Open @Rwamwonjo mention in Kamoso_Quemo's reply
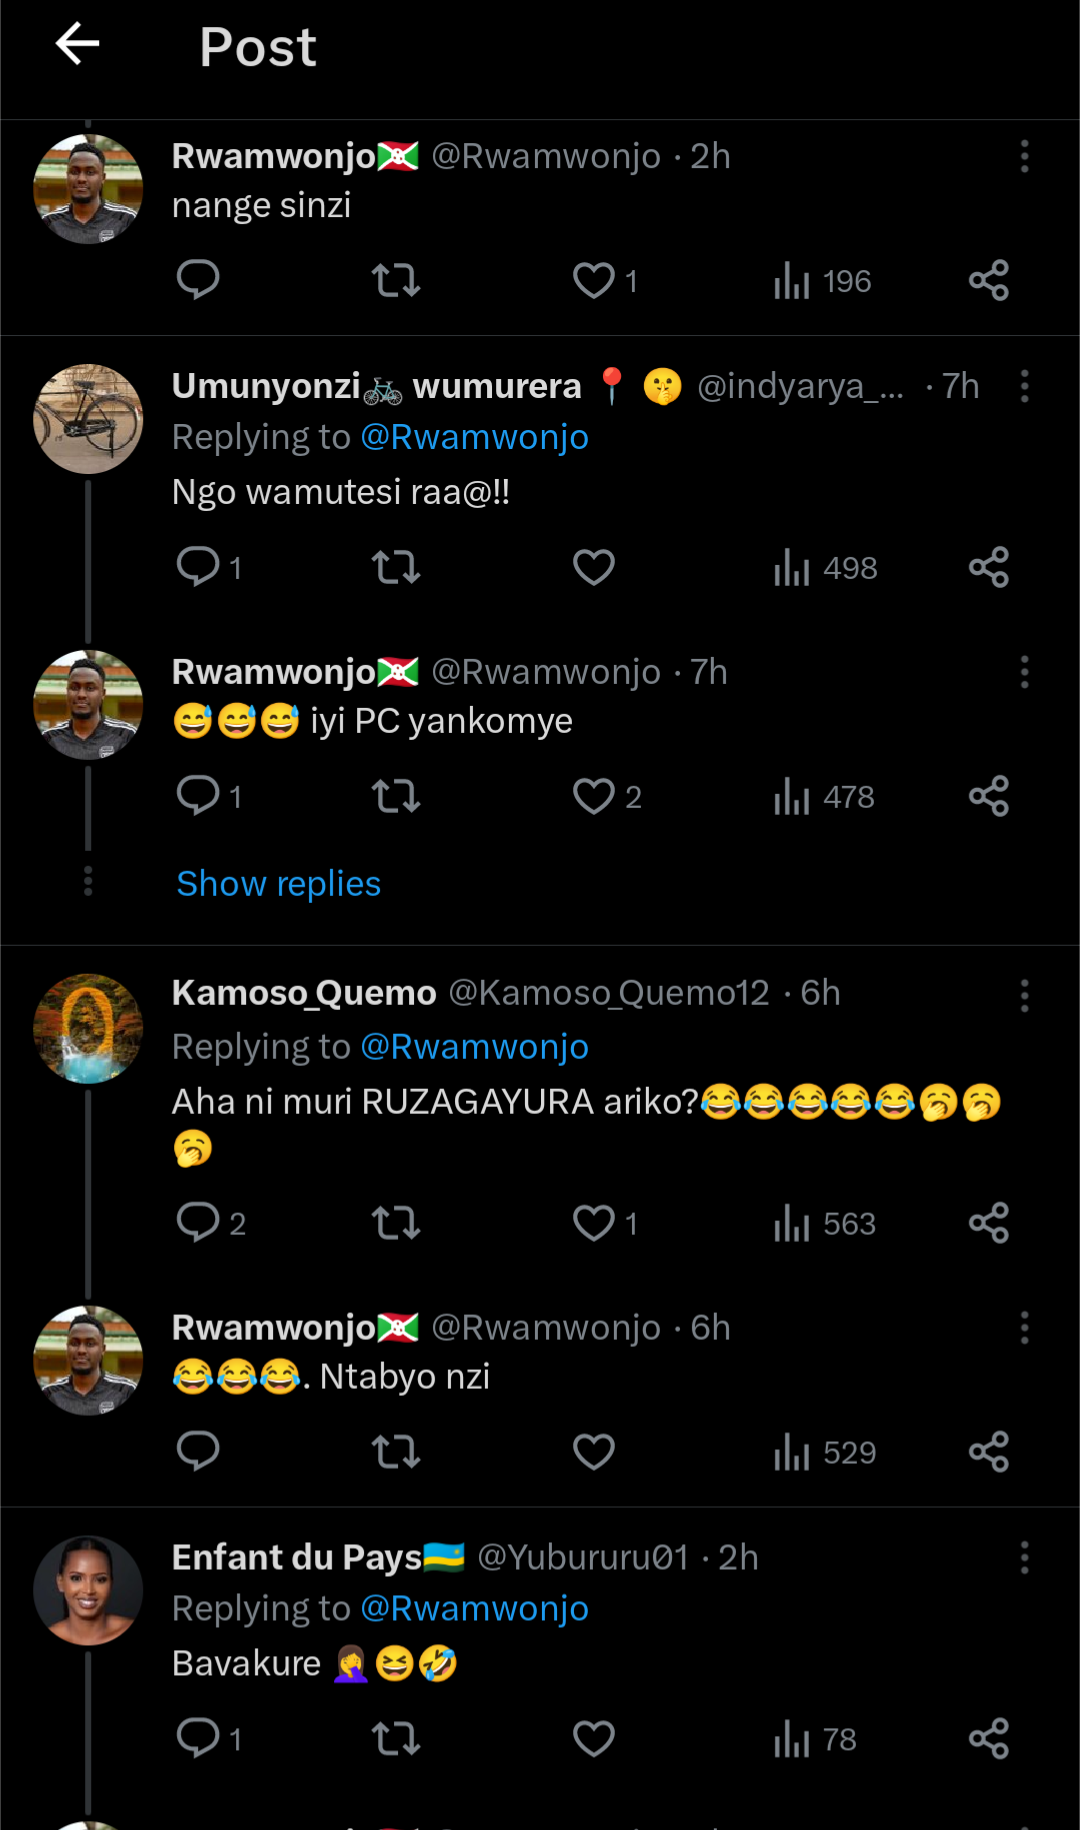This screenshot has width=1080, height=1830. [x=474, y=1047]
